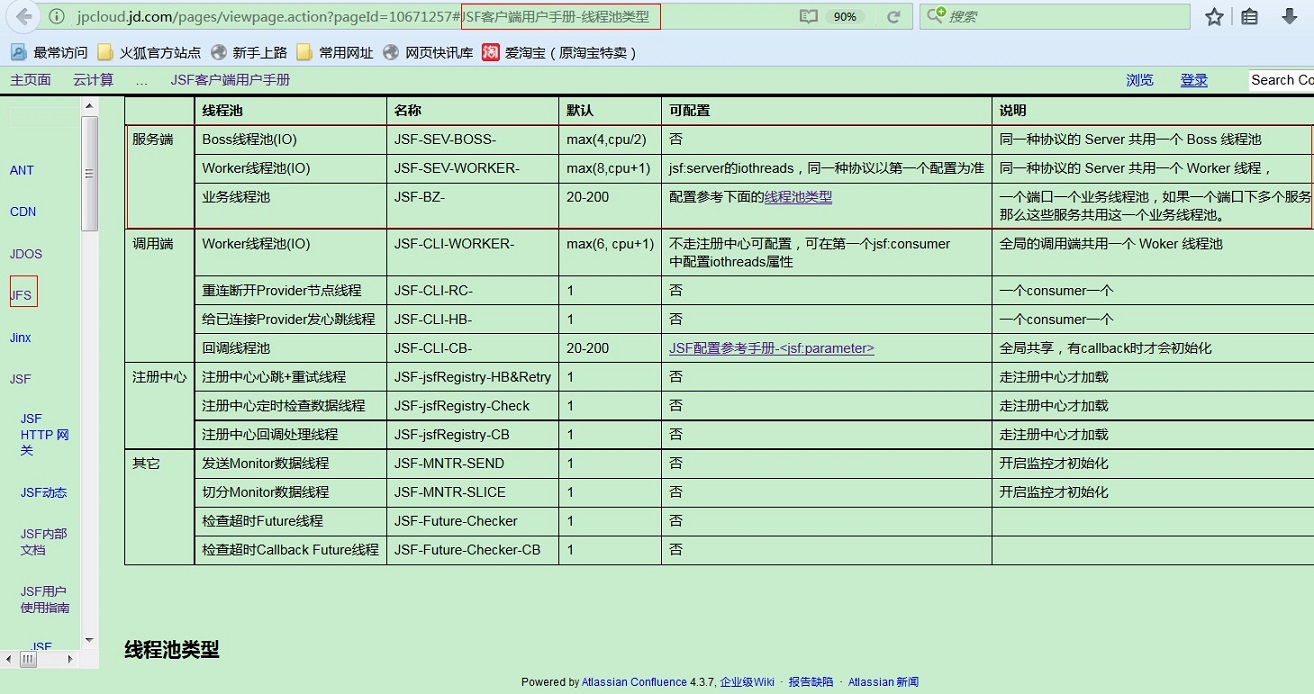
Task: Select CDN in the sidebar
Action: point(23,212)
